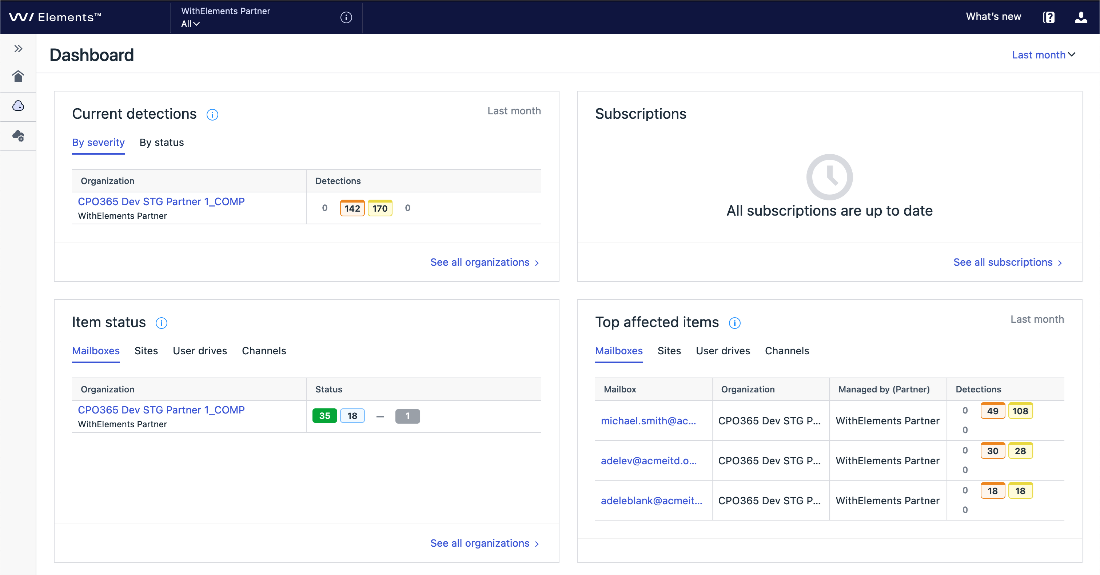Click the green 35 status badge
This screenshot has height=575, width=1100.
325,416
